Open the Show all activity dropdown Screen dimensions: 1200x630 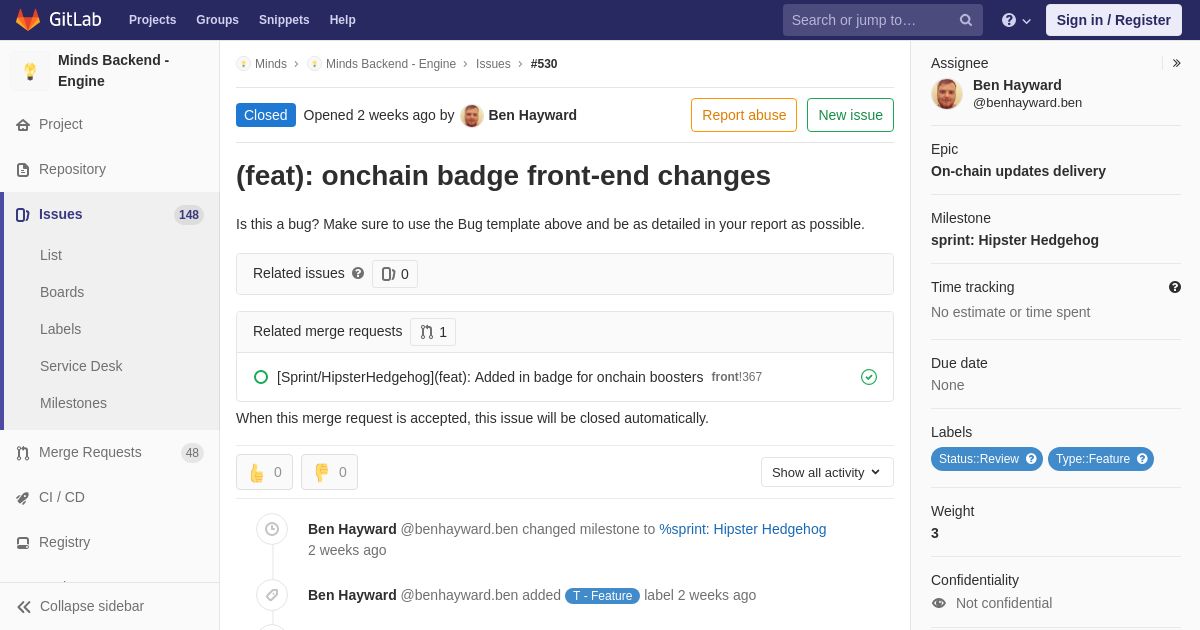(x=827, y=472)
